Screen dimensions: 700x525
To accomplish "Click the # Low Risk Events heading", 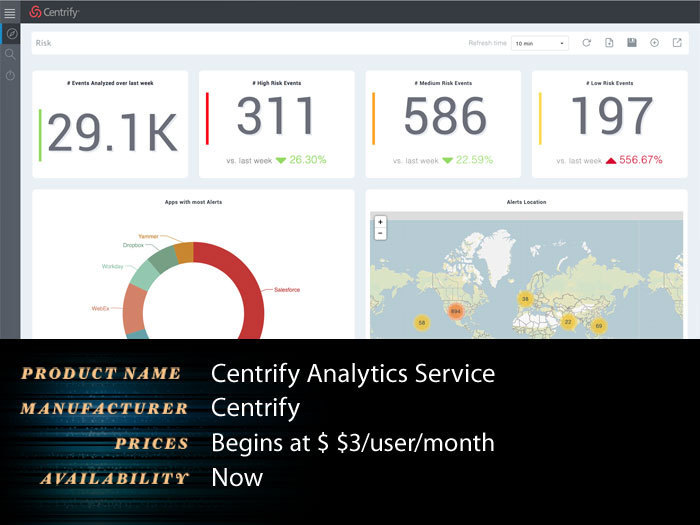I will [609, 83].
